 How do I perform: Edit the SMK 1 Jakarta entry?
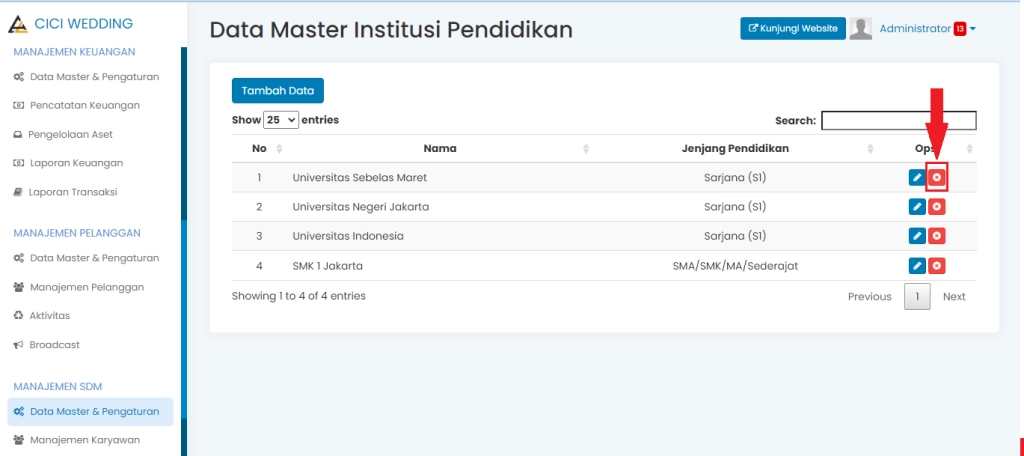tap(916, 266)
